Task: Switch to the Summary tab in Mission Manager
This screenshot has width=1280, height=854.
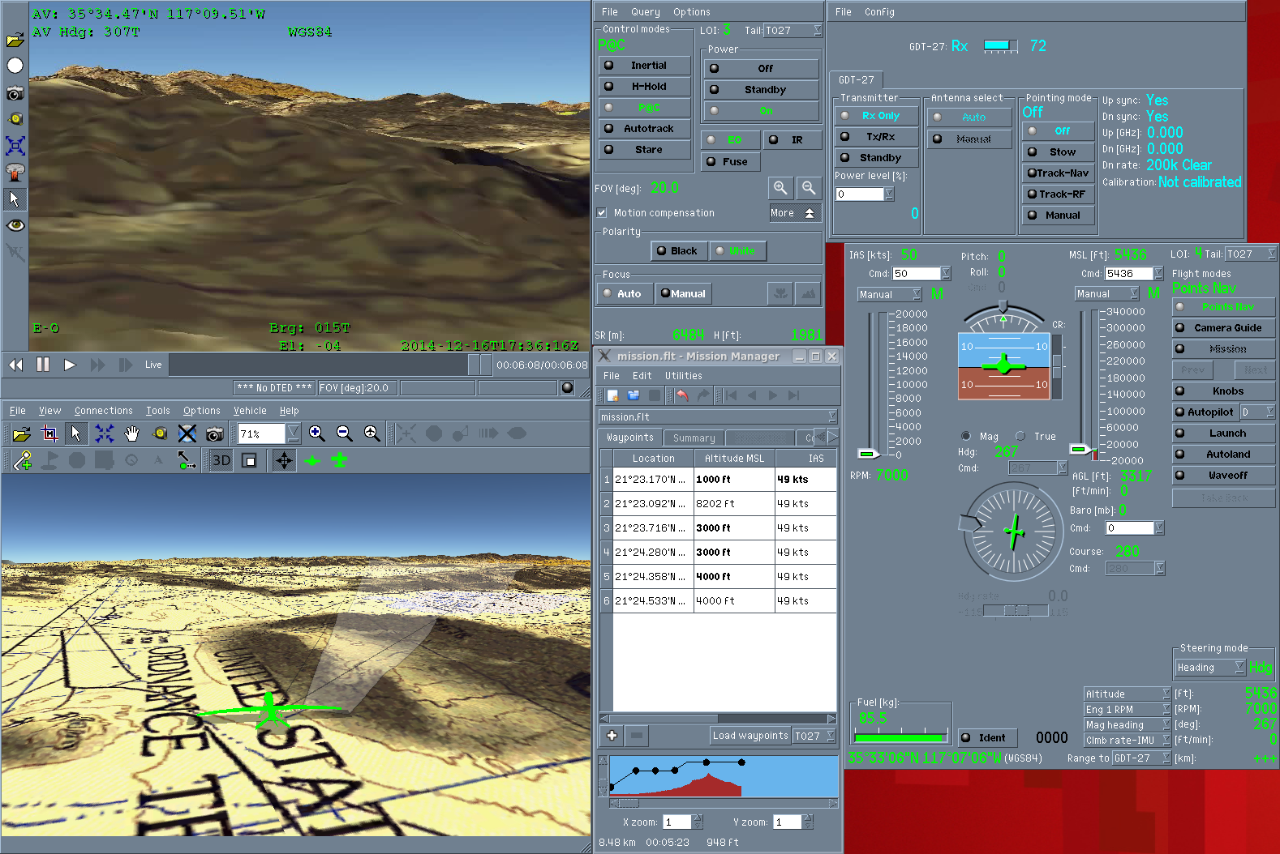Action: tap(693, 438)
